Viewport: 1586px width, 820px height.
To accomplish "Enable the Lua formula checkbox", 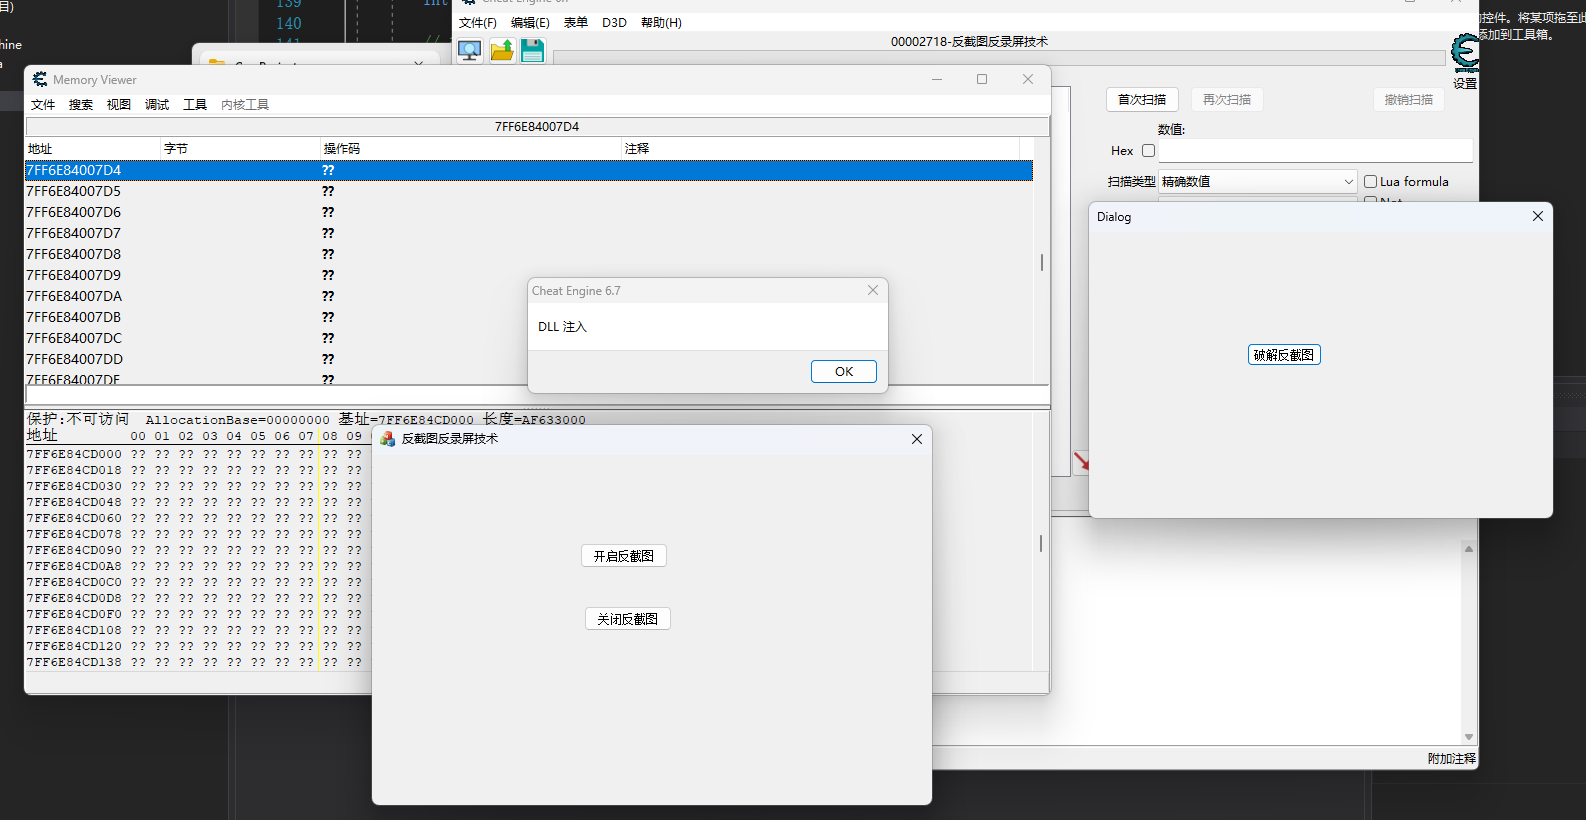I will [x=1371, y=182].
